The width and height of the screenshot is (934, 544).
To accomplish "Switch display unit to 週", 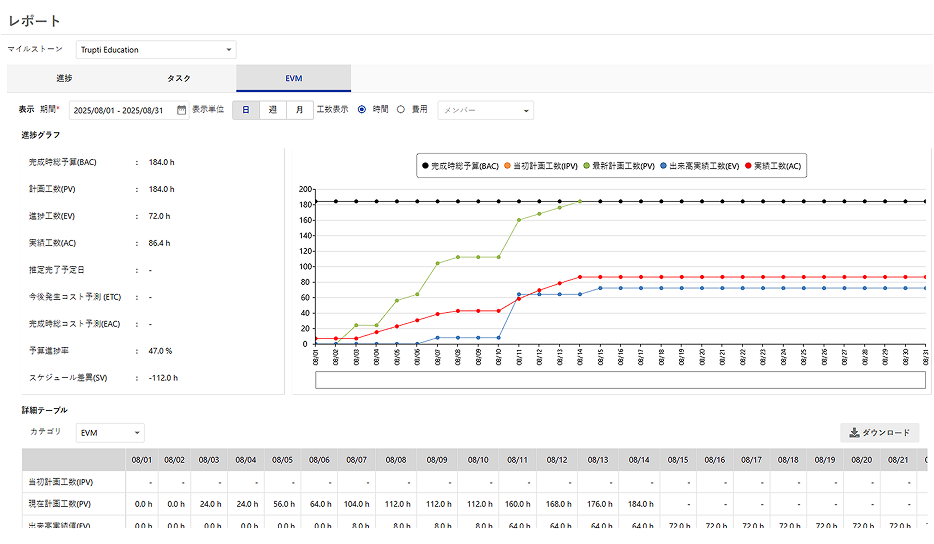I will click(272, 110).
